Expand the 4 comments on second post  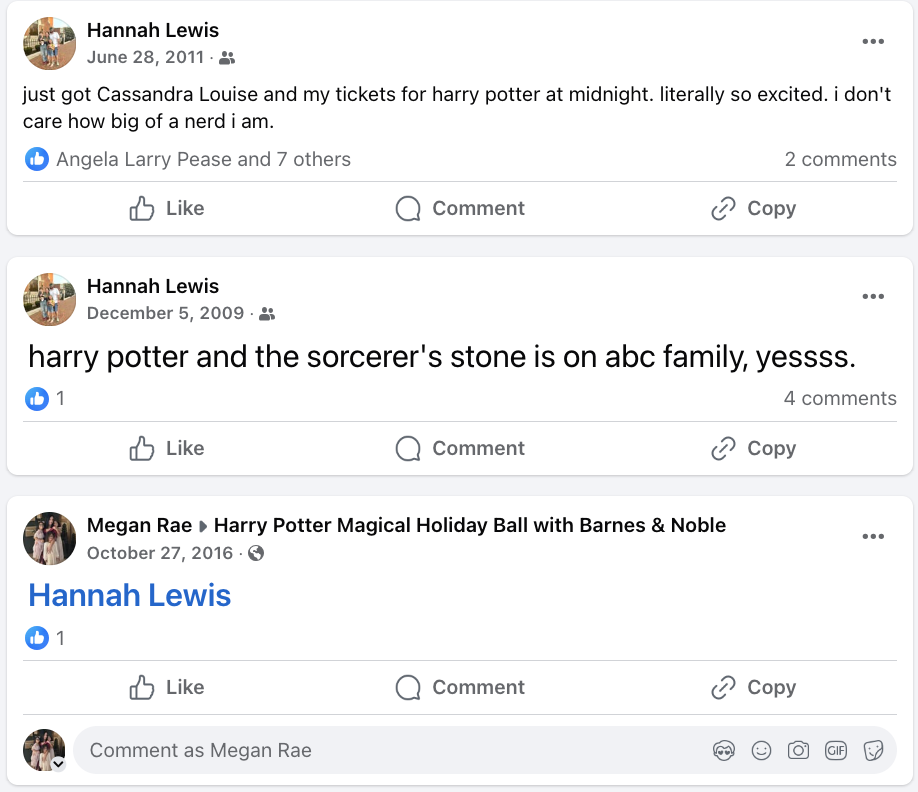pyautogui.click(x=840, y=398)
